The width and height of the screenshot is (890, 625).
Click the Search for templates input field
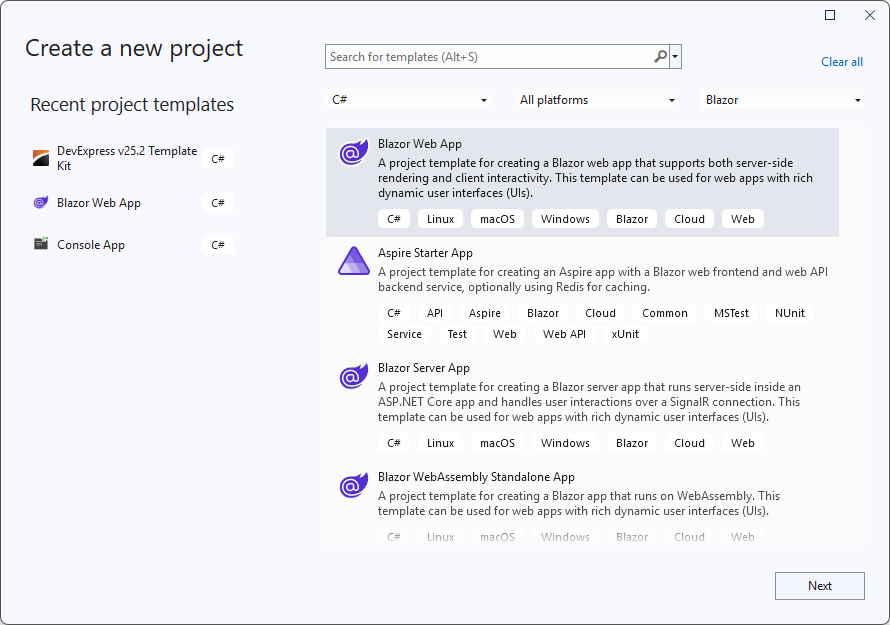(x=480, y=56)
